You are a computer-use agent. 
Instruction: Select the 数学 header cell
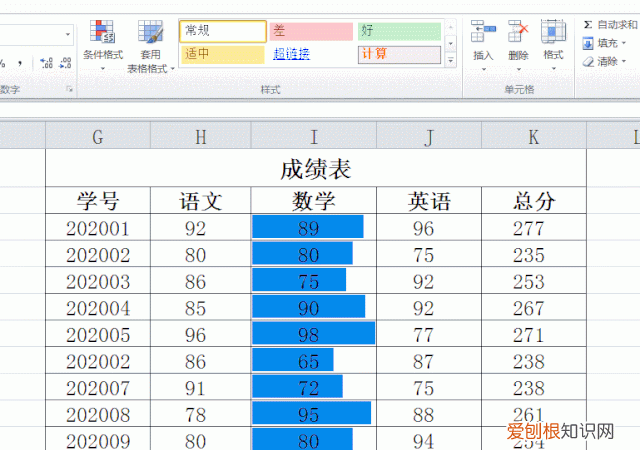[313, 200]
